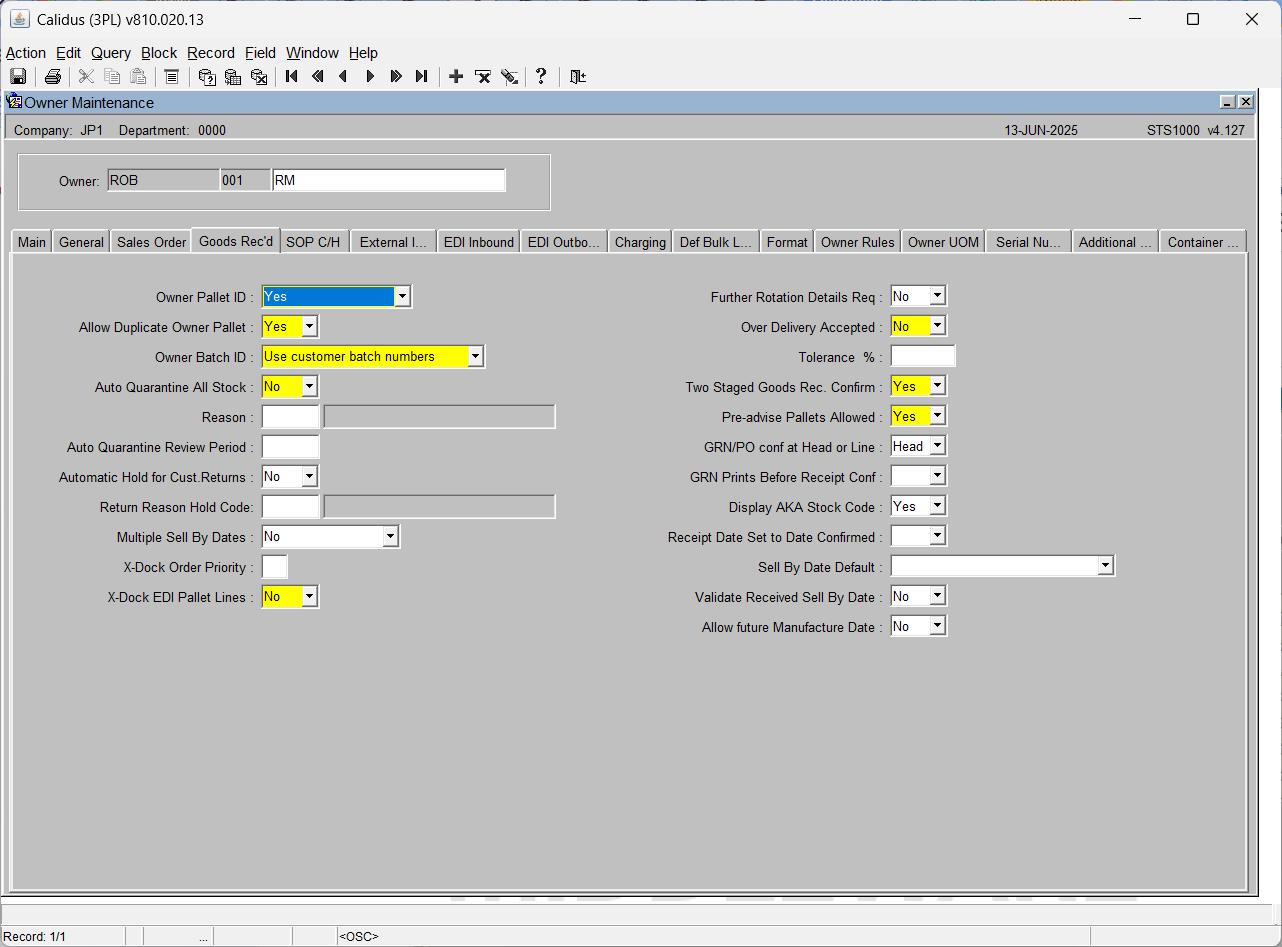Click the X-Dock Order Priority field
Screen dimensions: 1282x947
275,567
